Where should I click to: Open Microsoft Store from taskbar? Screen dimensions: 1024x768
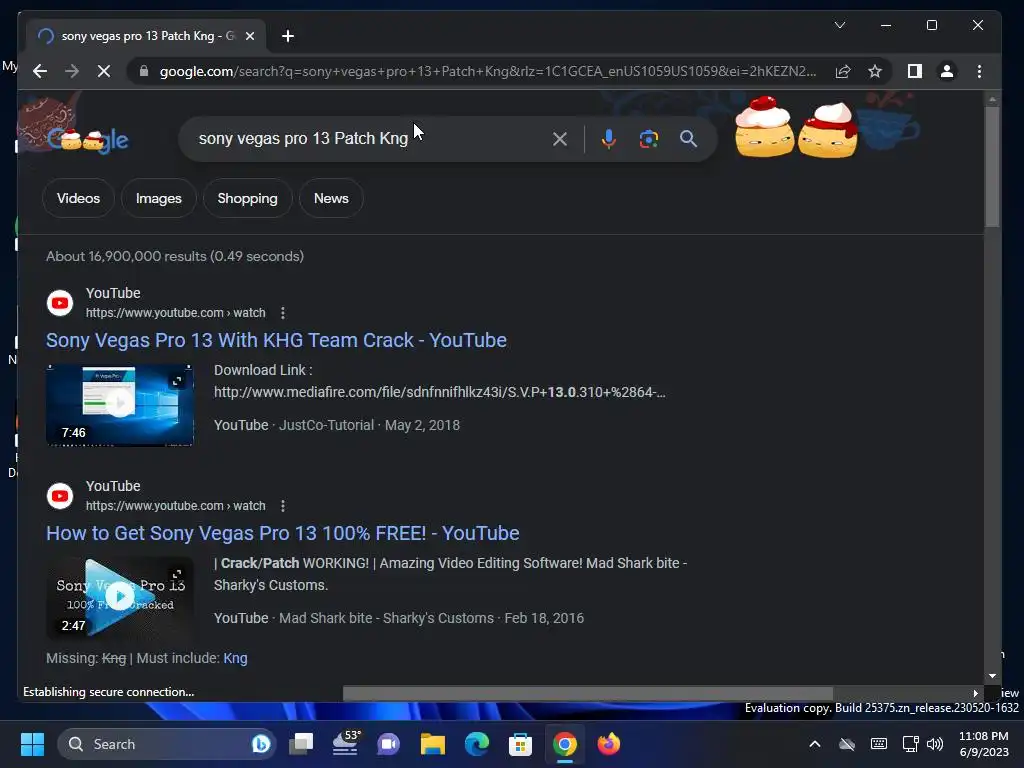(520, 744)
